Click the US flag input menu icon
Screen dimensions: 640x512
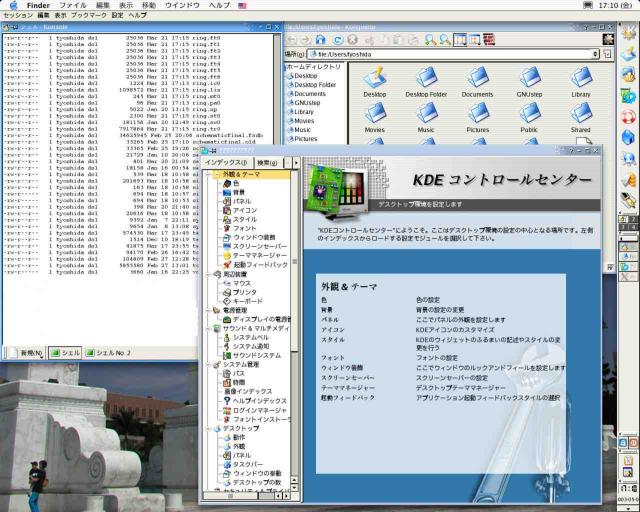(242, 5)
